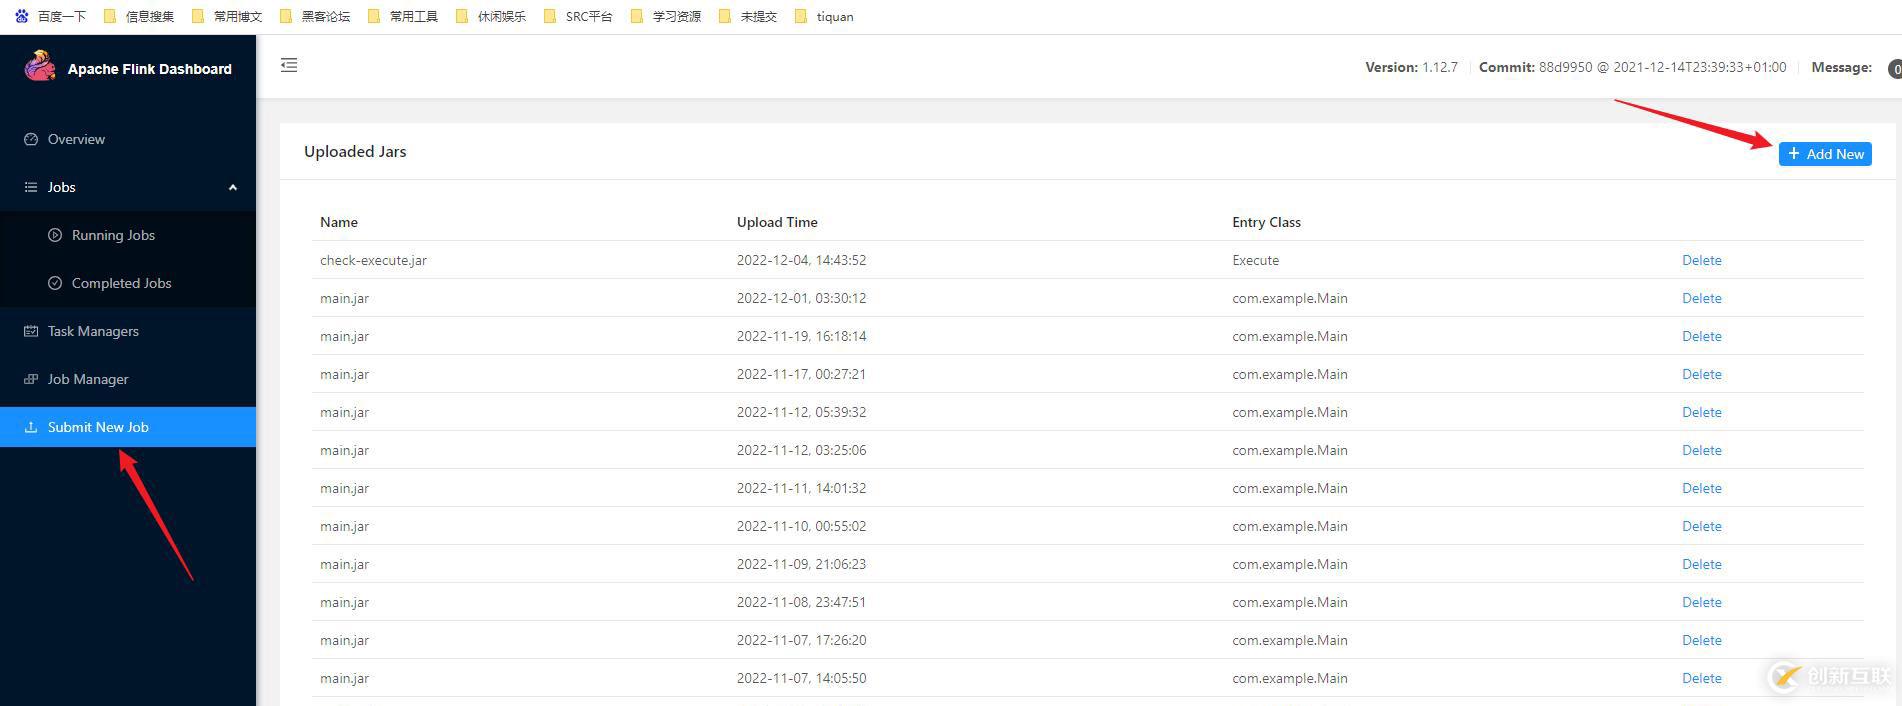
Task: Go to Task Managers
Action: [x=128, y=331]
